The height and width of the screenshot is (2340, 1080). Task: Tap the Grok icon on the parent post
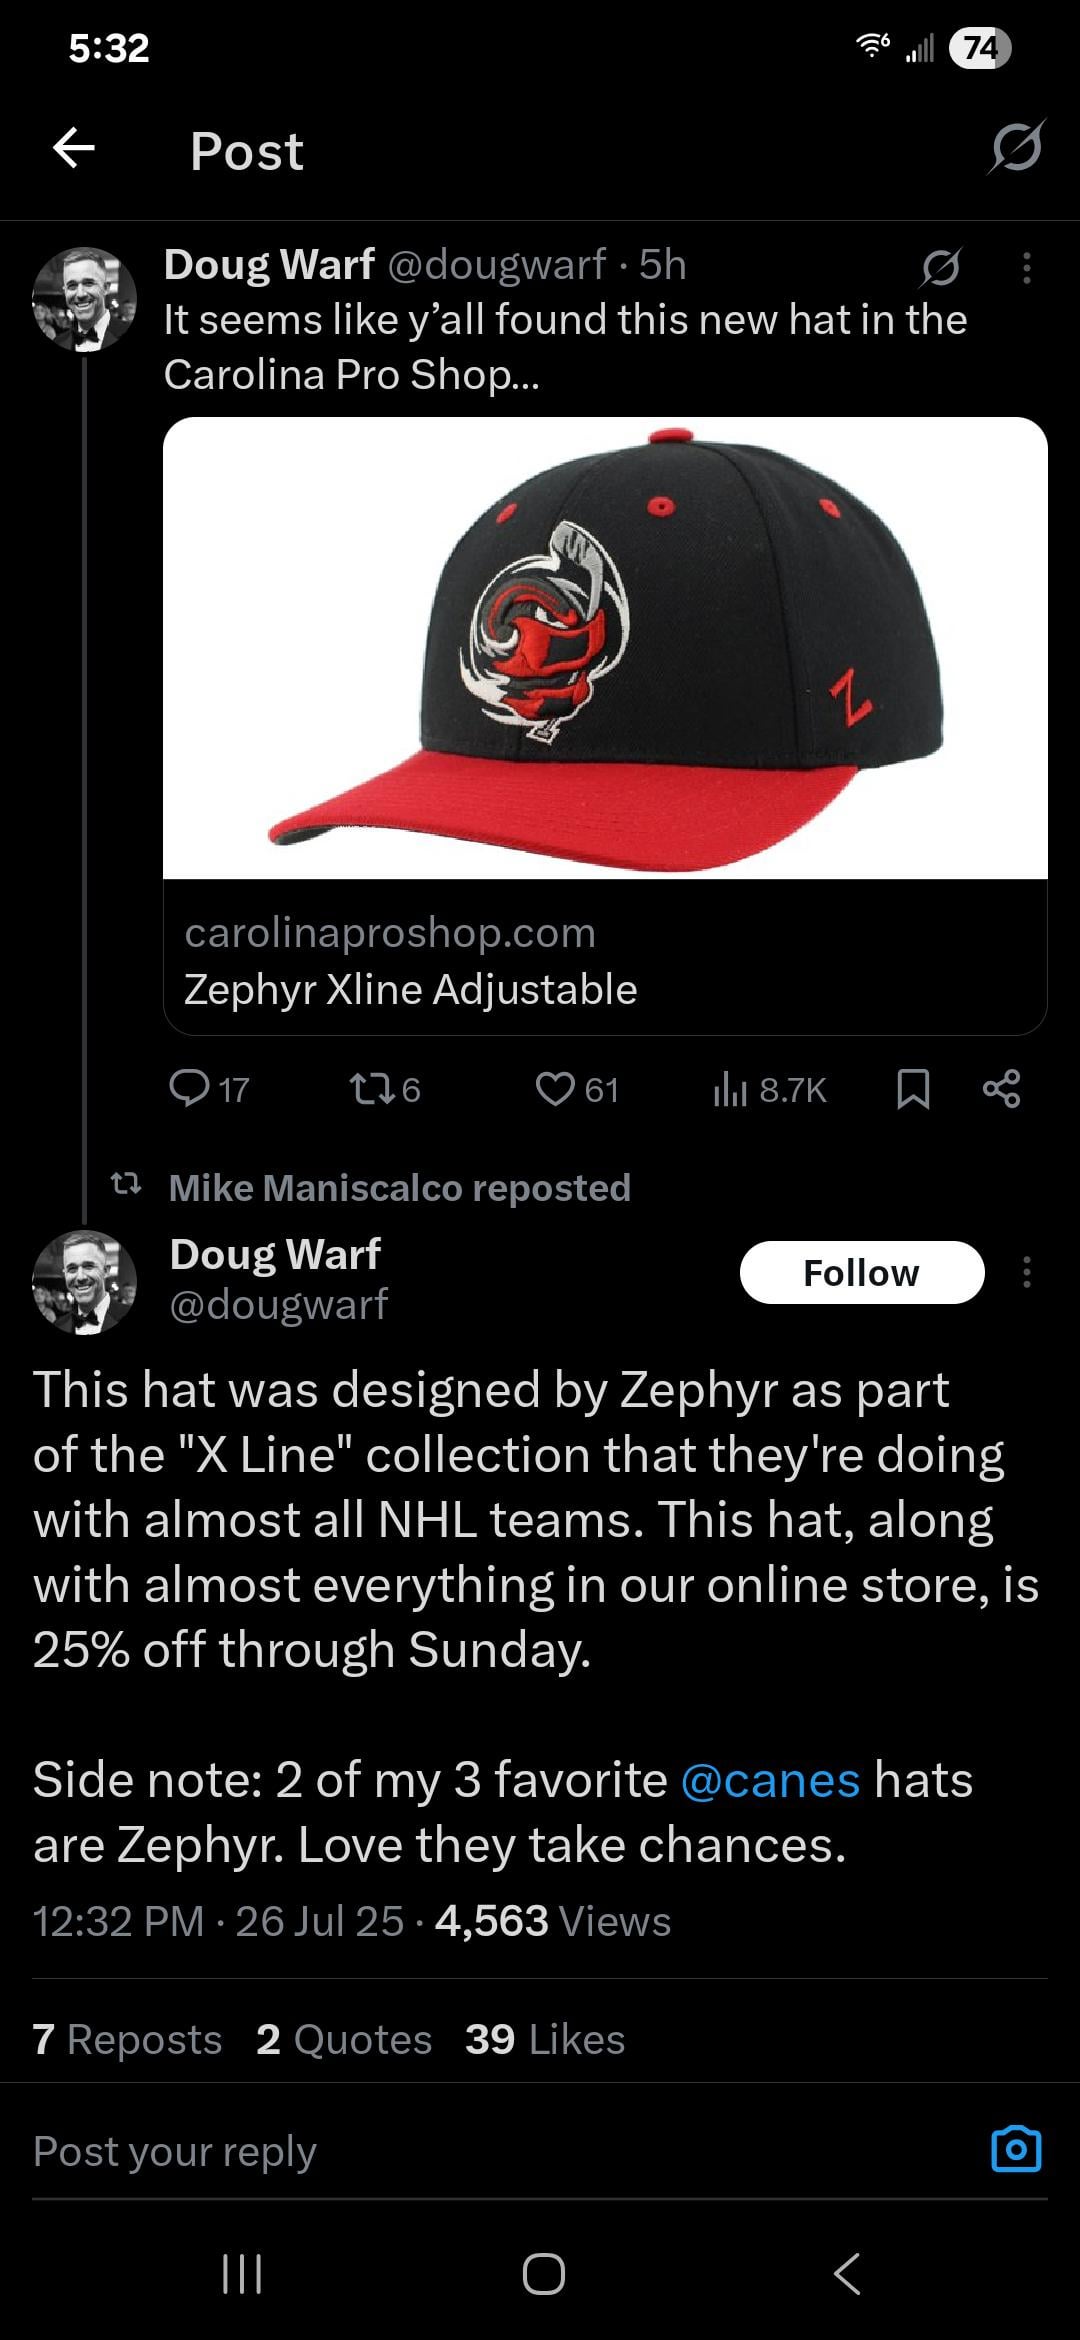(941, 267)
